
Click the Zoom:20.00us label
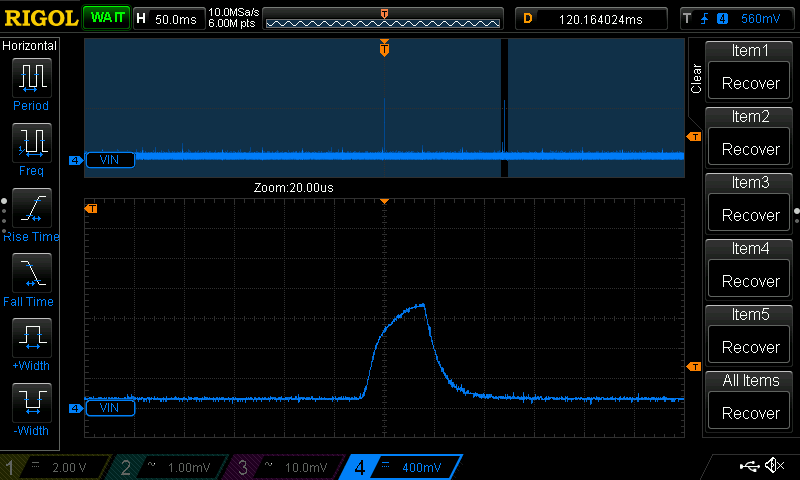point(293,188)
